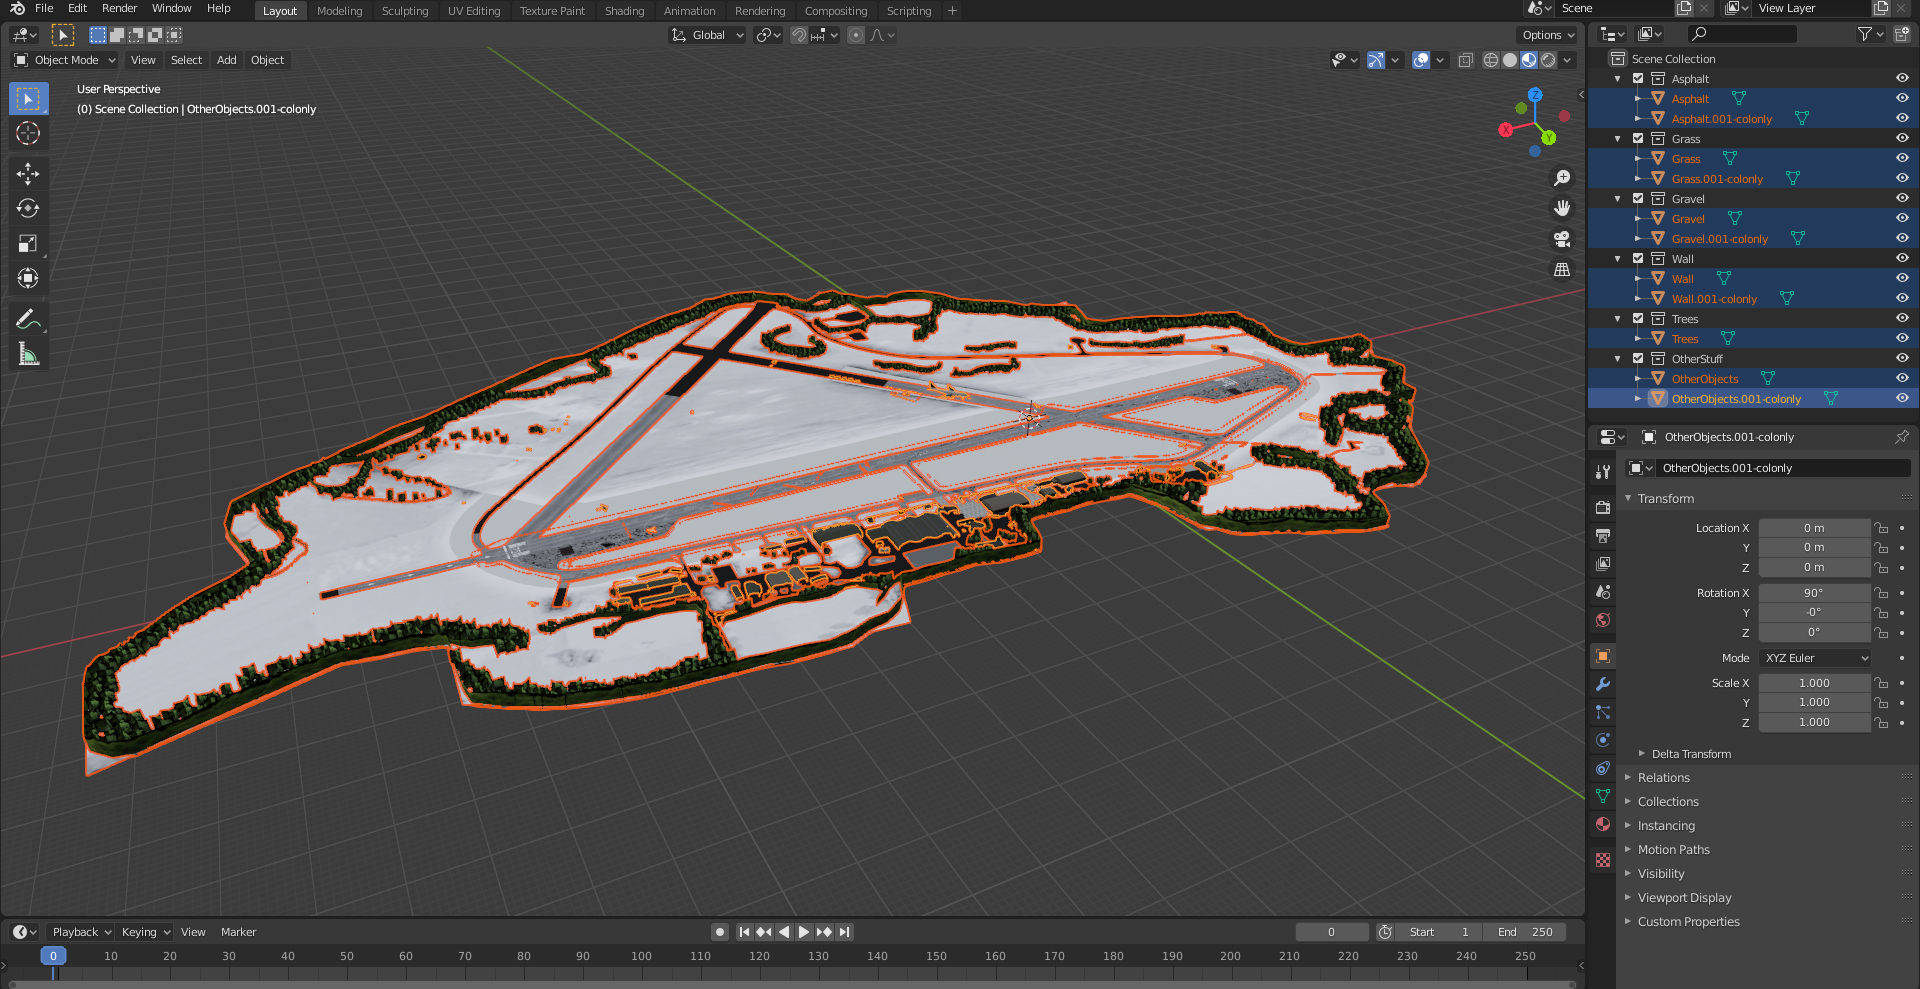Screen dimensions: 1920x989
Task: Pick the Annotate pencil tool
Action: click(x=28, y=320)
